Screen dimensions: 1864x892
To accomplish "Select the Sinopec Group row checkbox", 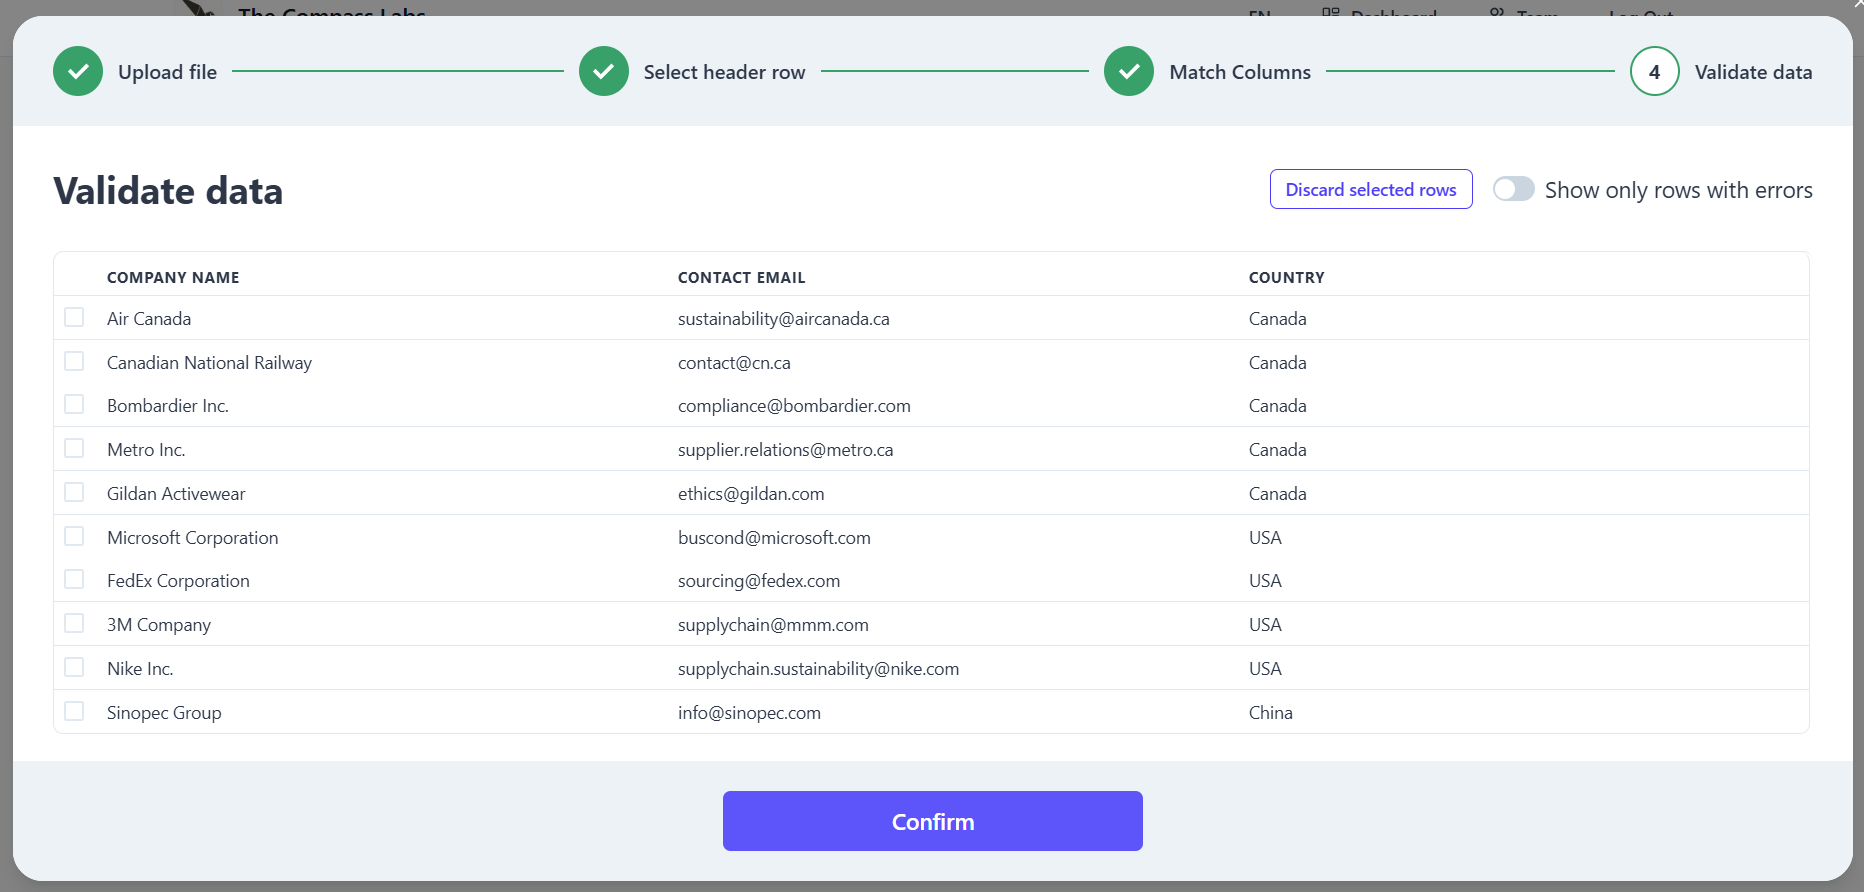I will pos(74,711).
